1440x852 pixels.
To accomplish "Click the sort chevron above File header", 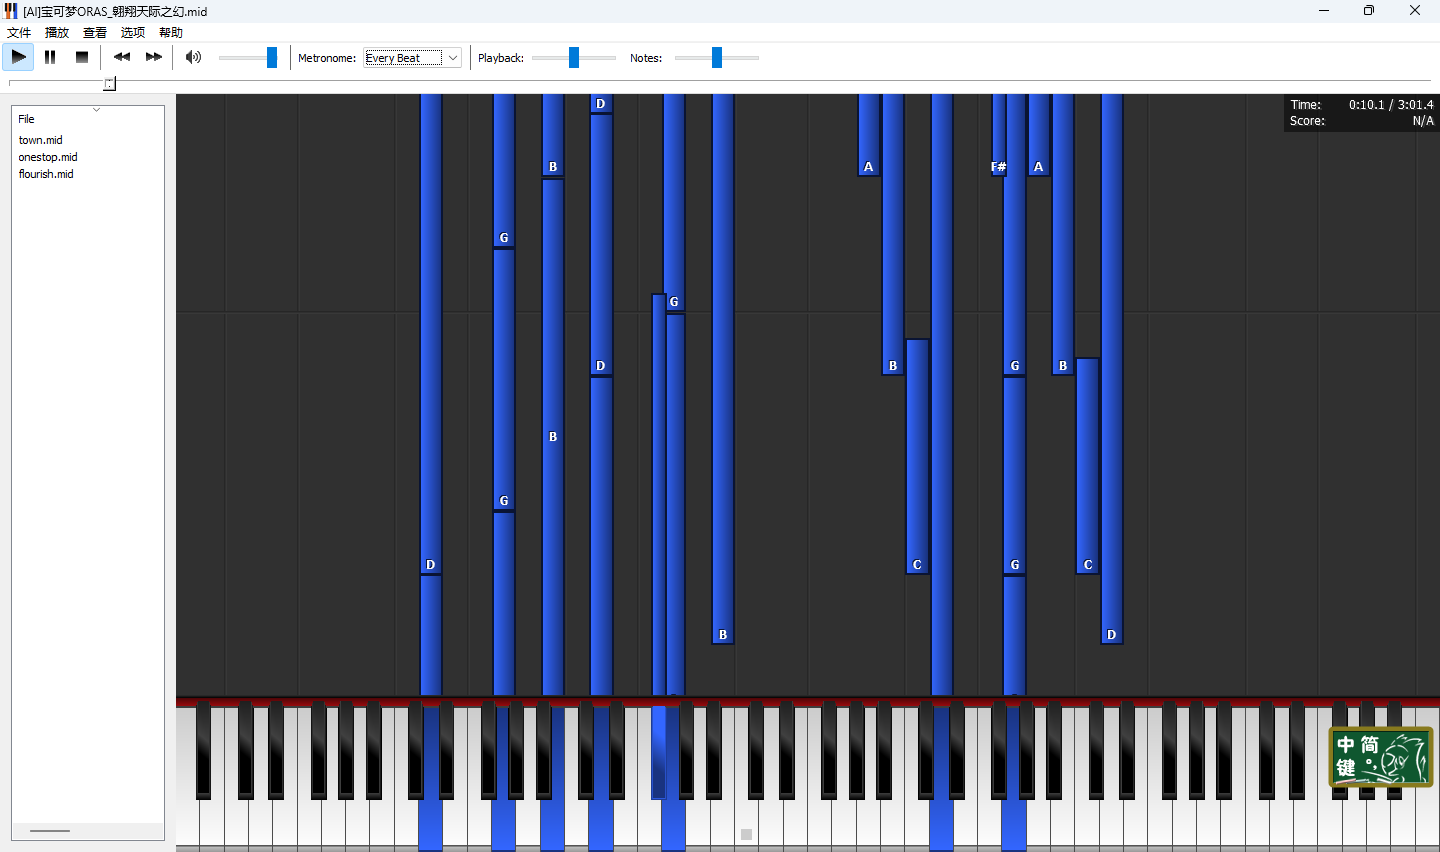I will (x=96, y=109).
